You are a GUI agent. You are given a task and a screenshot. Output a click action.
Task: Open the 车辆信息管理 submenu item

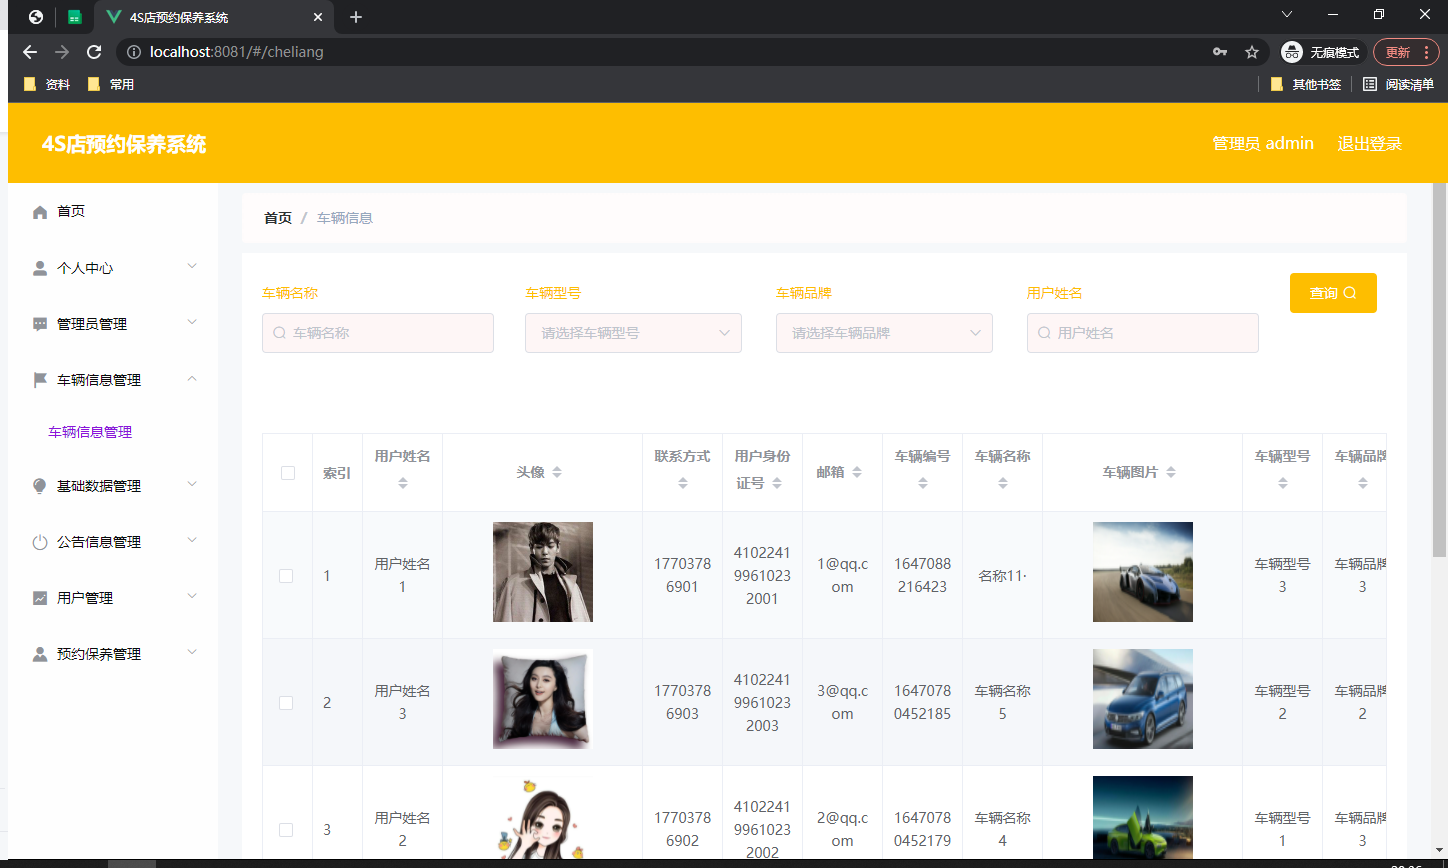(91, 432)
